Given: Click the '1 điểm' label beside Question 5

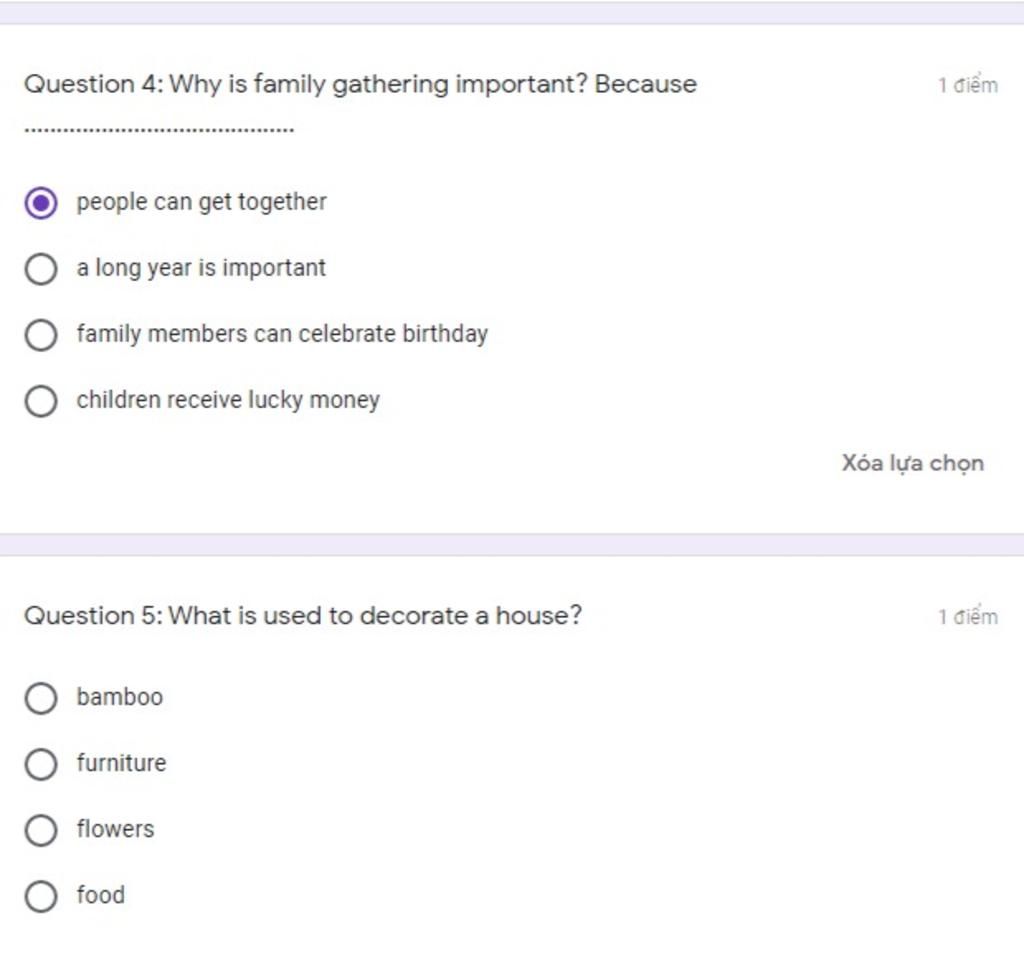Looking at the screenshot, I should 968,616.
